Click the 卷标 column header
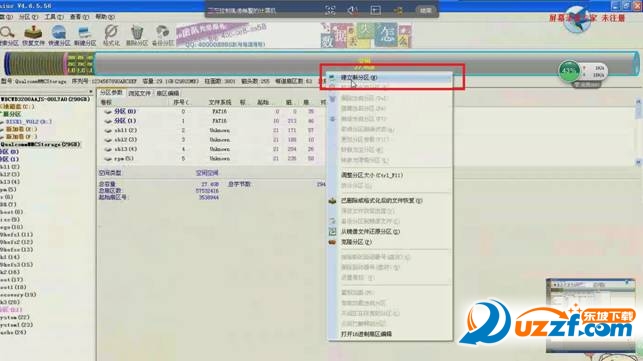This screenshot has height=361, width=643. coord(106,102)
